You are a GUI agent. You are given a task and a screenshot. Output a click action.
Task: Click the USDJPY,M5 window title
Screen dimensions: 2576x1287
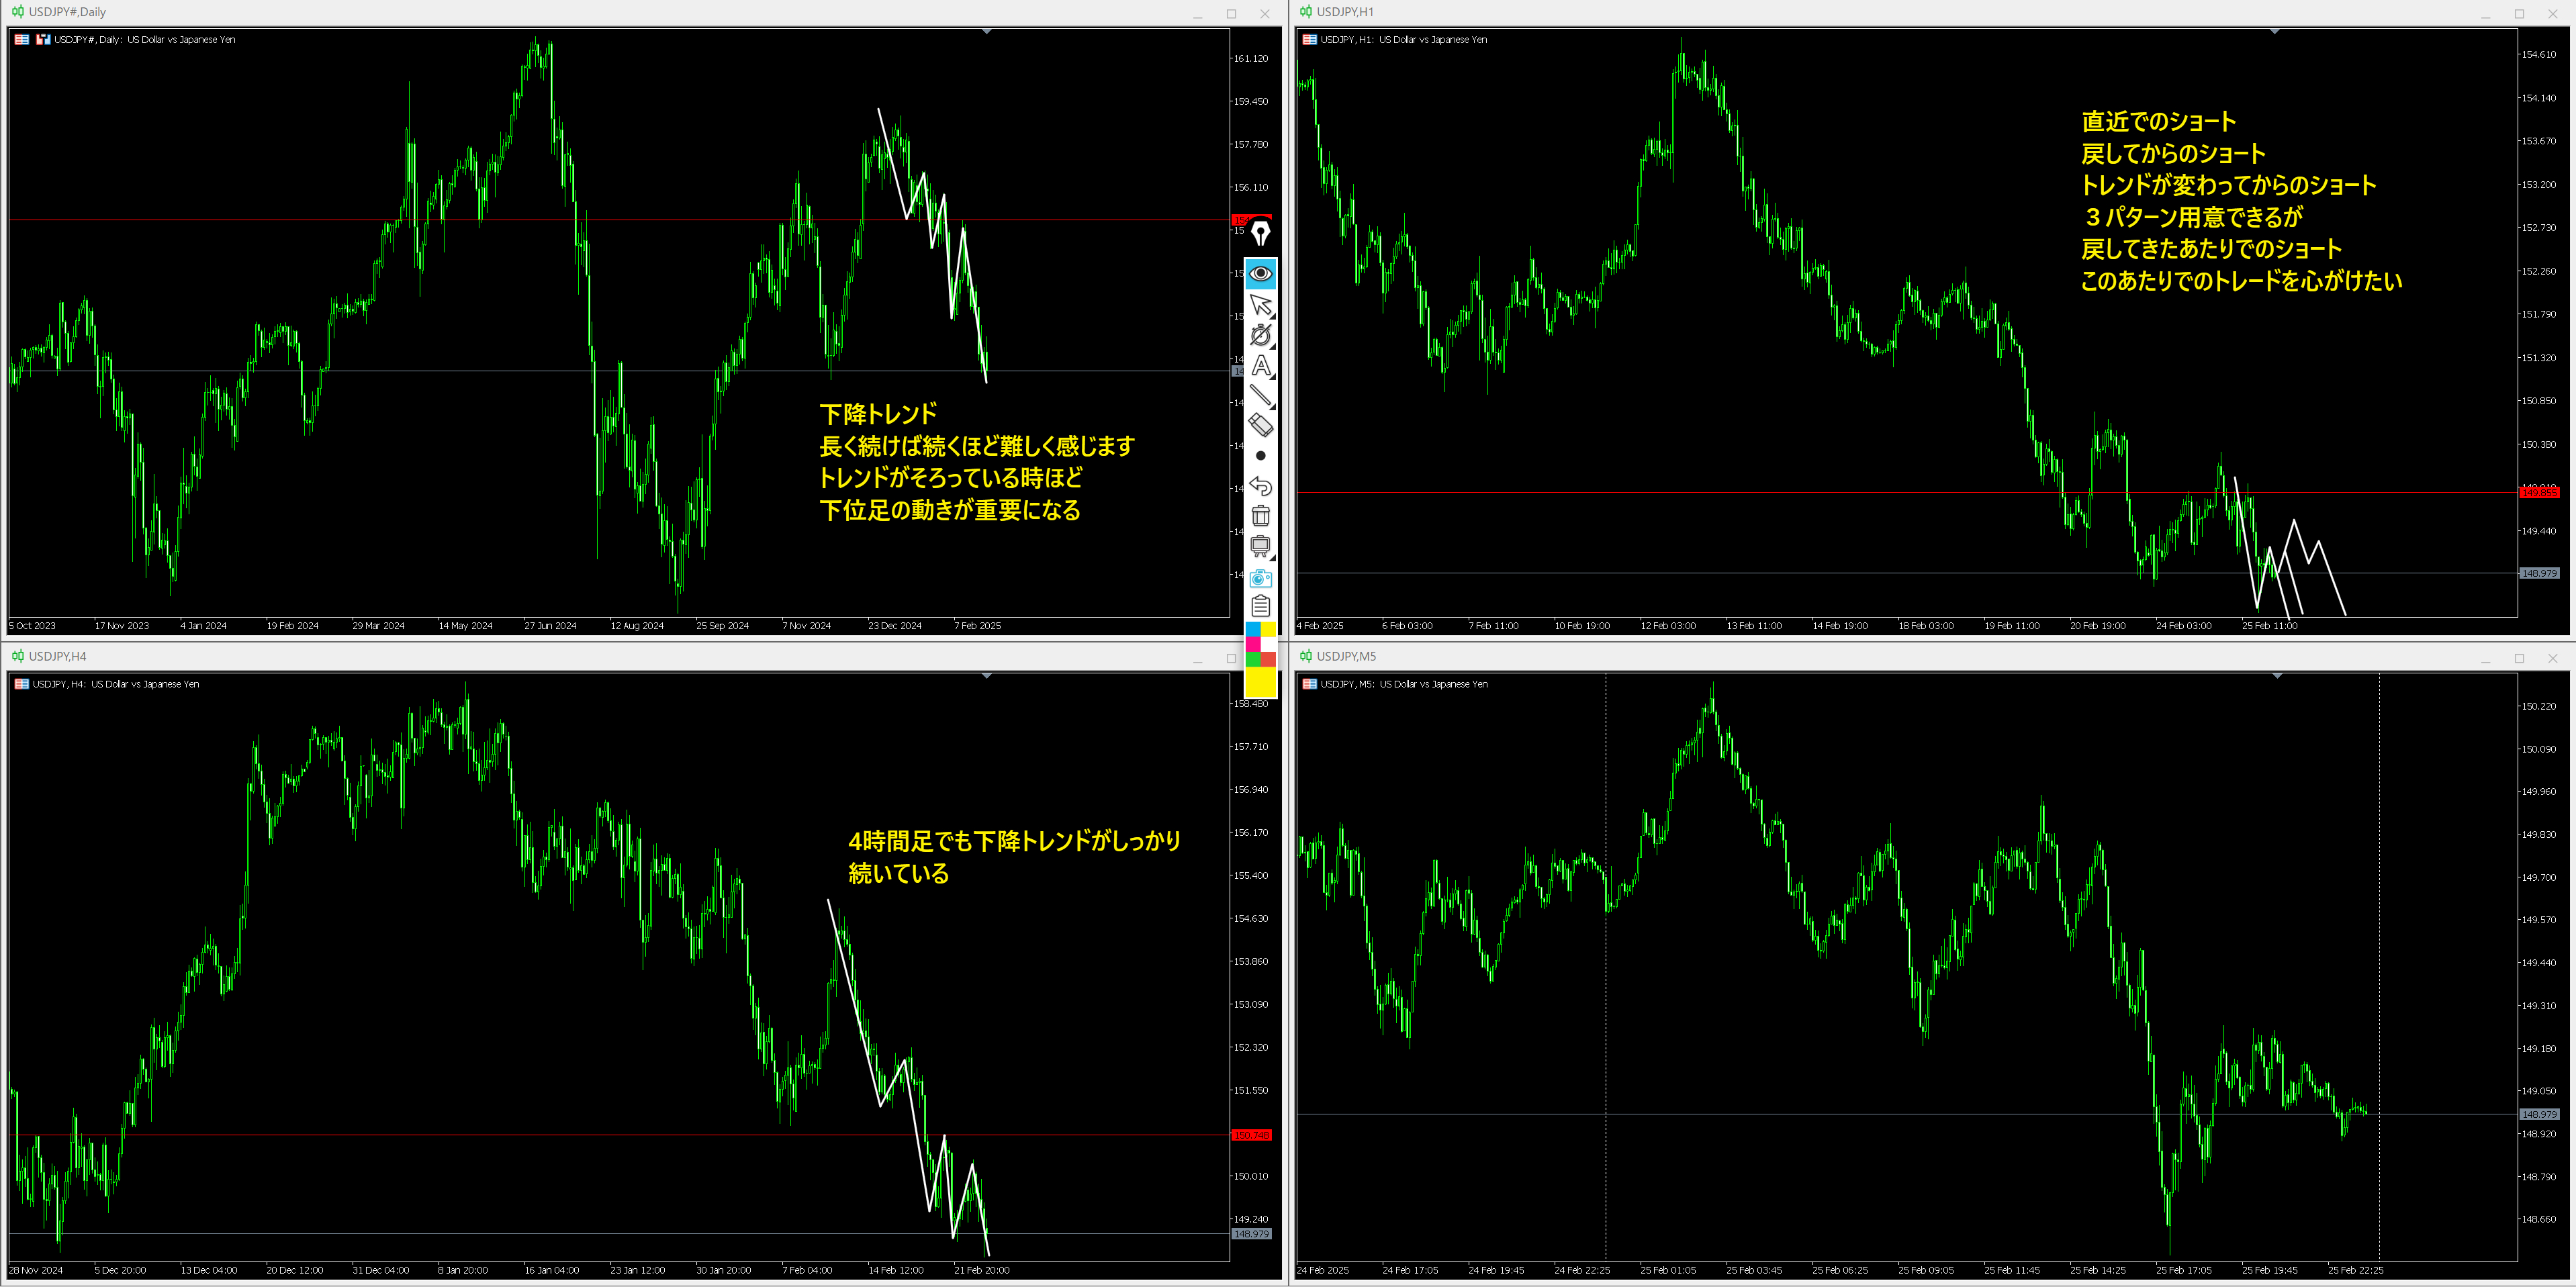[1346, 656]
